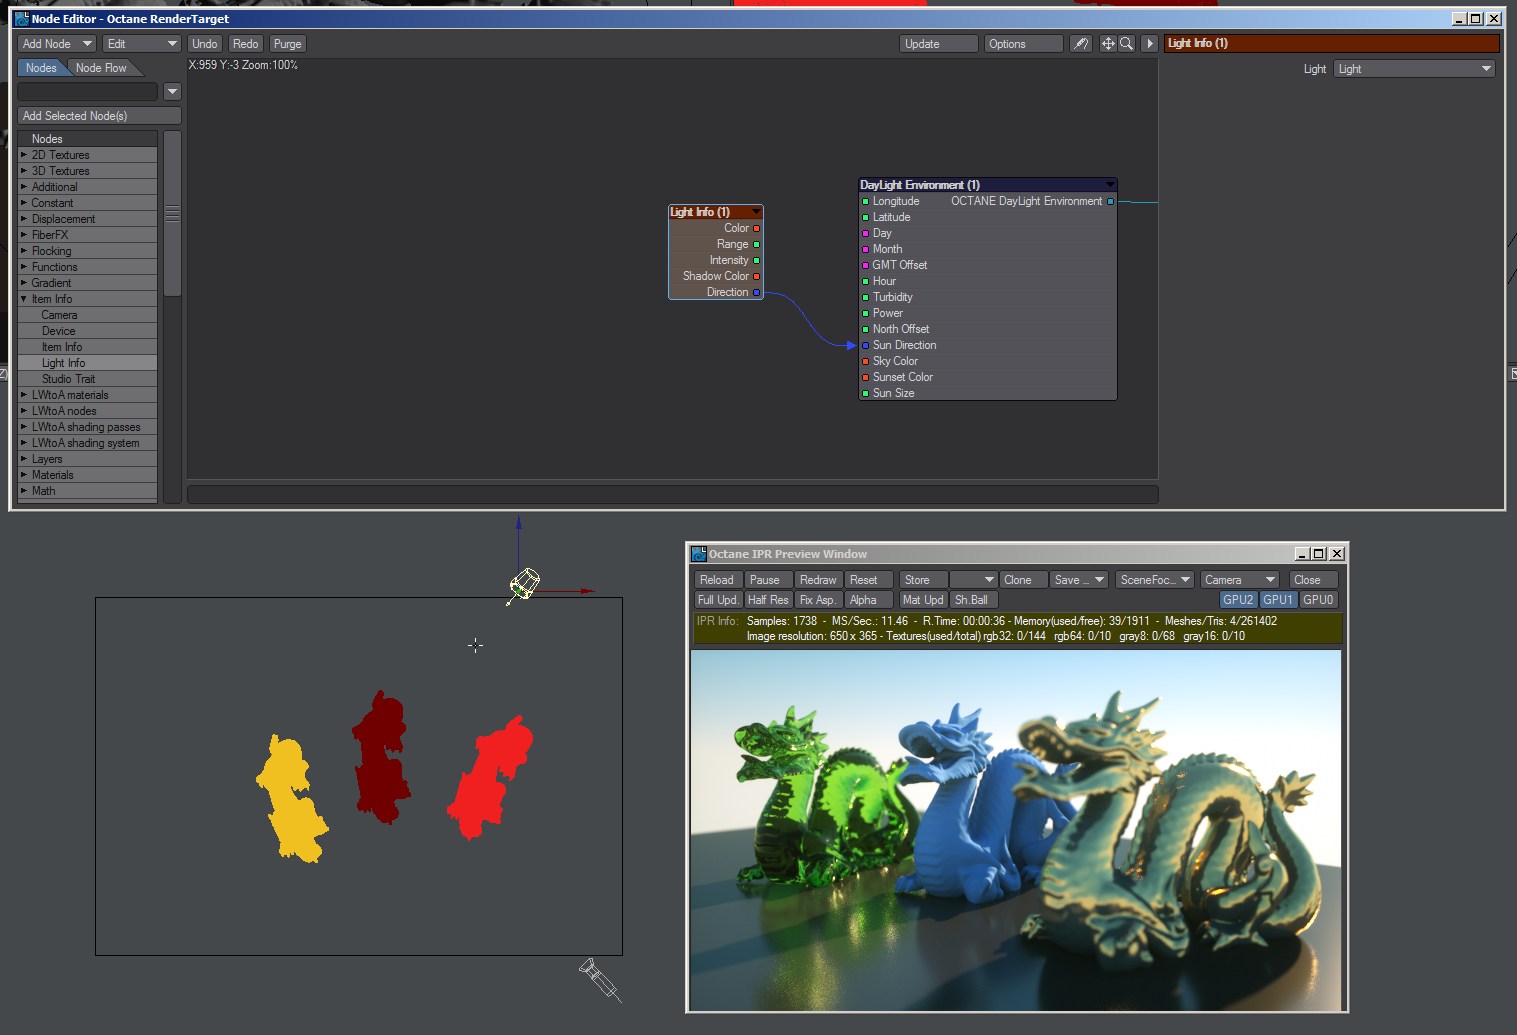The height and width of the screenshot is (1035, 1517).
Task: Click the Sun Direction input connector dot
Action: [x=865, y=346]
